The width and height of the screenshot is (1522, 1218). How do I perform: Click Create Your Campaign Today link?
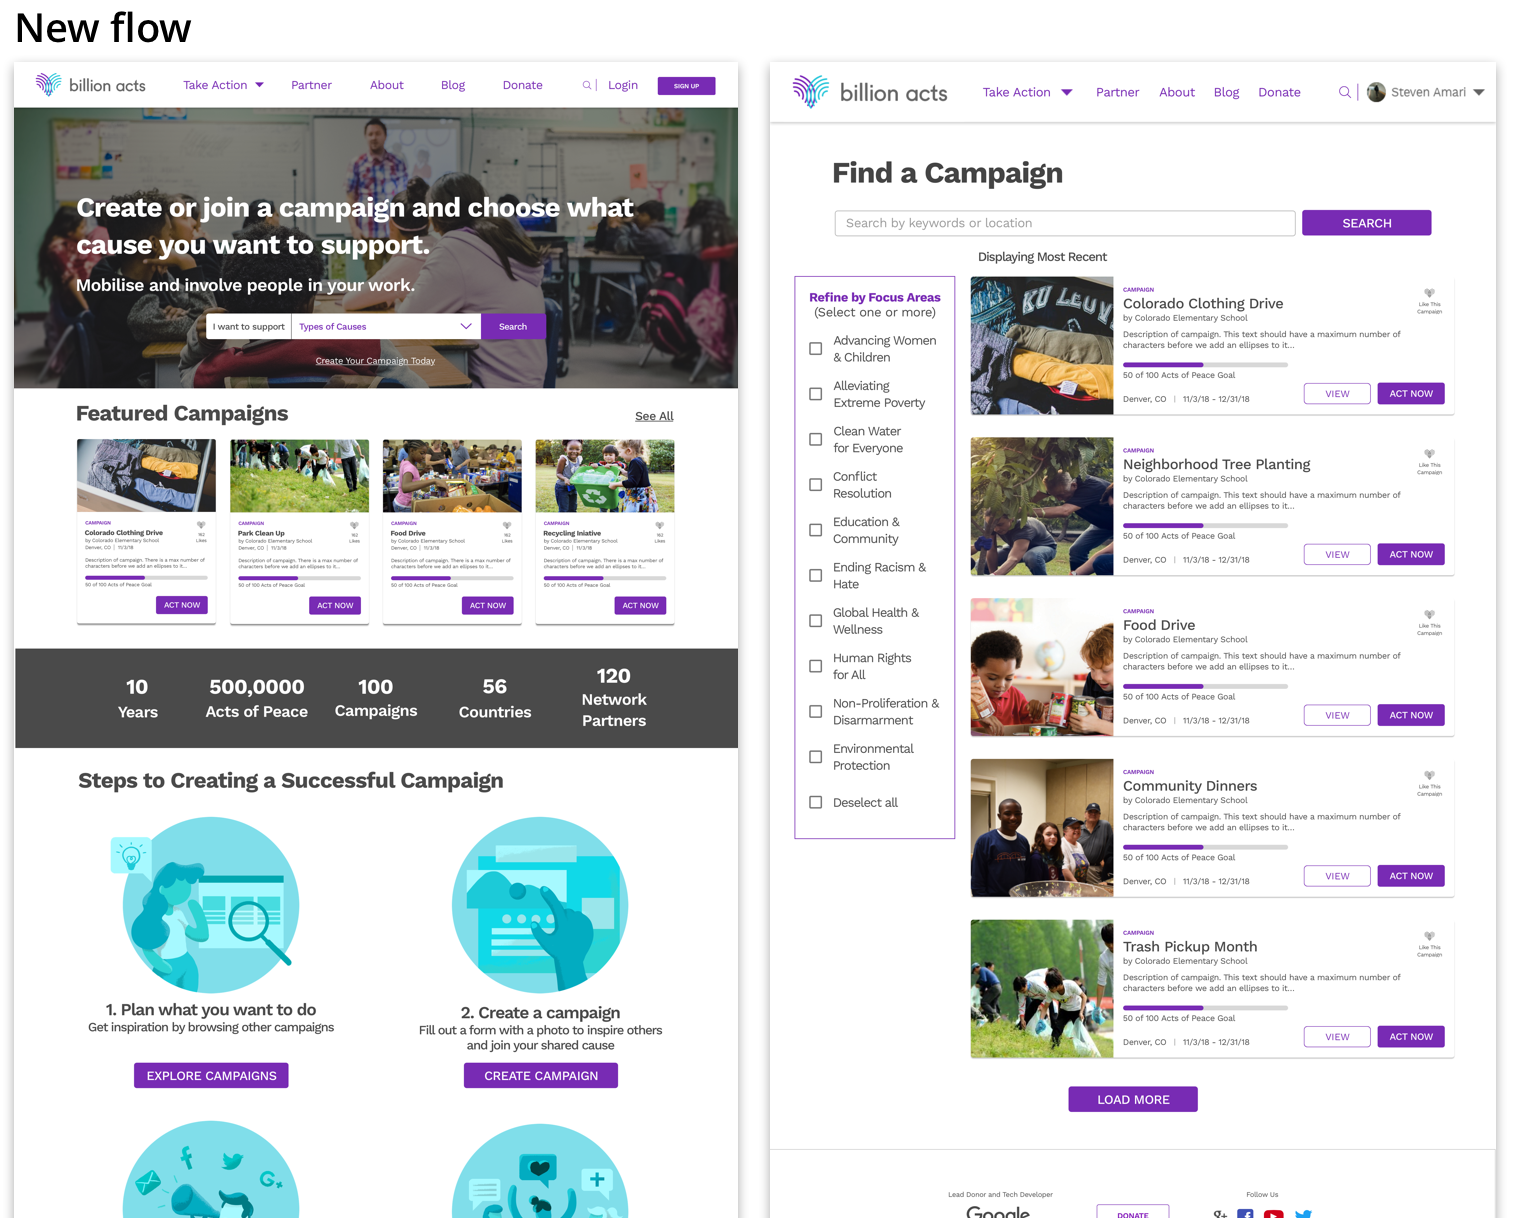pyautogui.click(x=375, y=361)
